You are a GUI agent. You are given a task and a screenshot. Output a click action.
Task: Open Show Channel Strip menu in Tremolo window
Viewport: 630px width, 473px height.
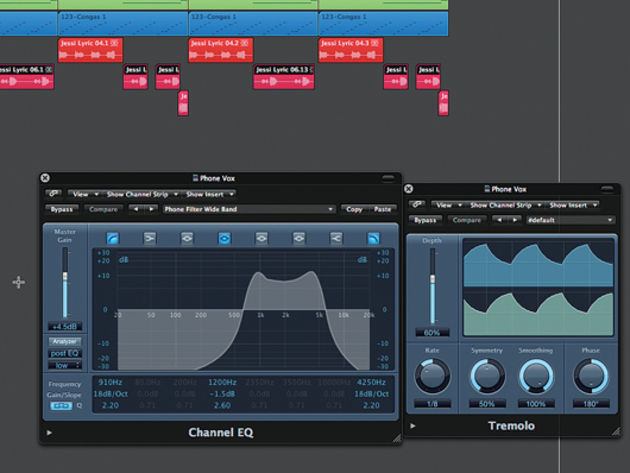[x=505, y=205]
